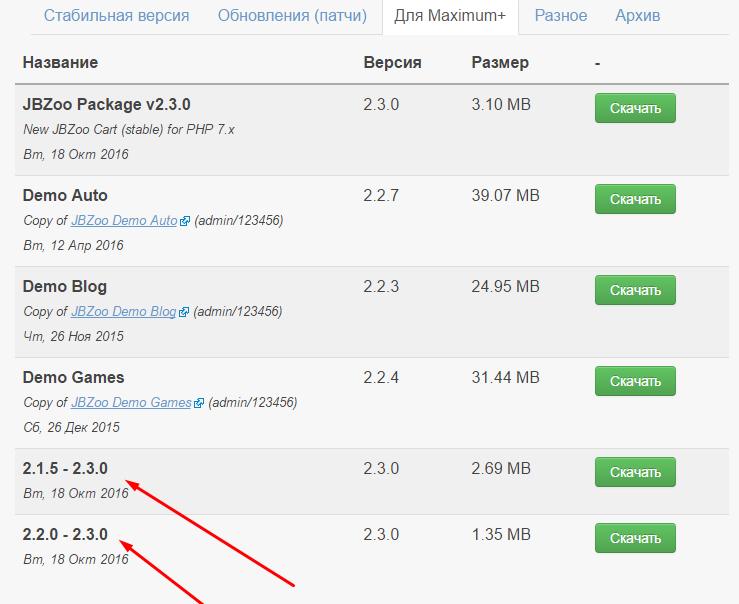This screenshot has height=604, width=739.
Task: Open the JBZoo Demo Games link
Action: coord(131,402)
